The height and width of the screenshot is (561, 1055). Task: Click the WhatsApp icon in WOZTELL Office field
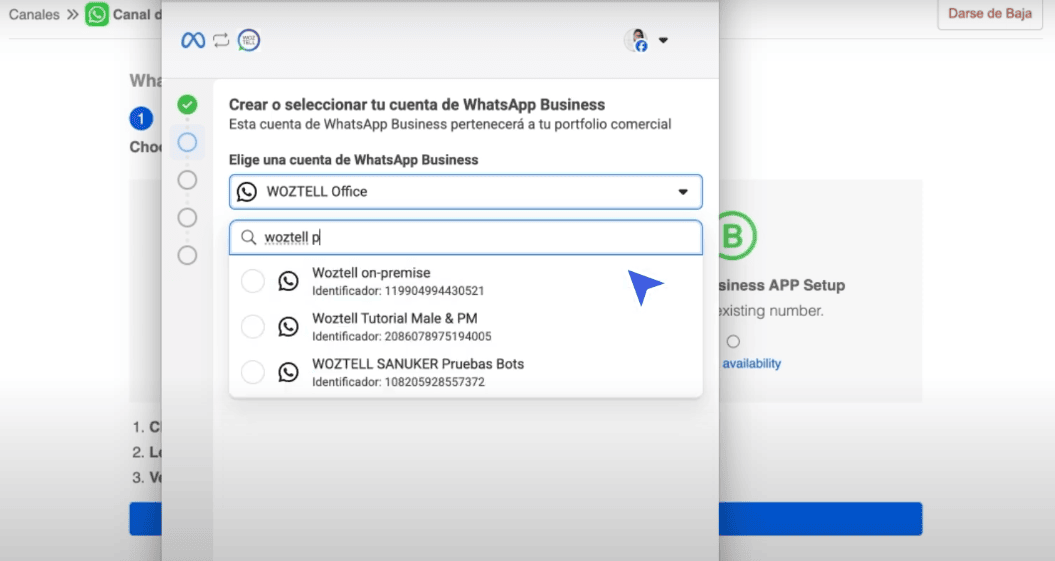[247, 192]
